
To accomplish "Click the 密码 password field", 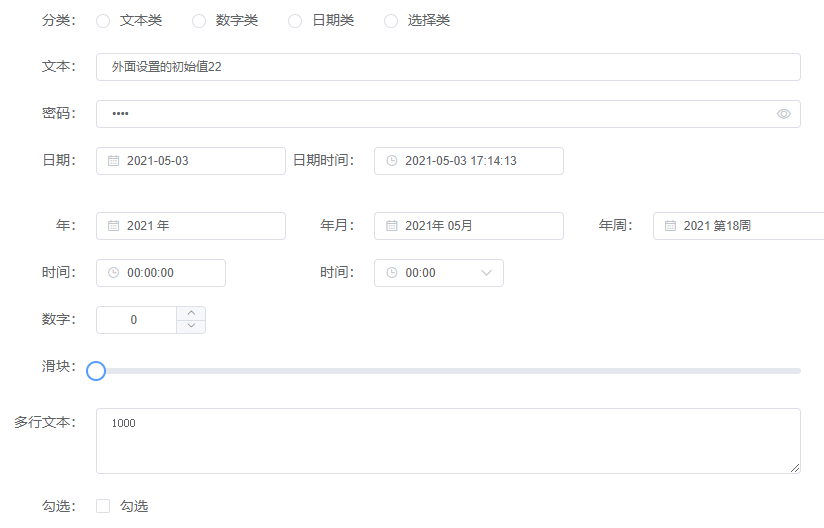I will tap(448, 114).
